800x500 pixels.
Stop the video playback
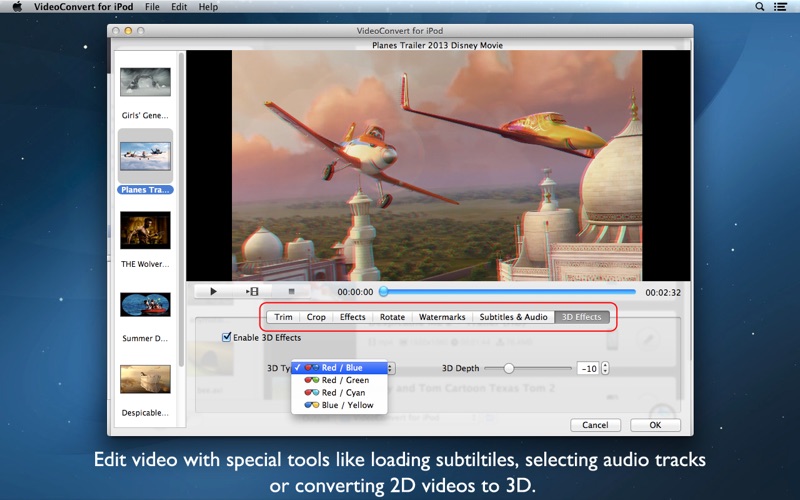point(291,291)
